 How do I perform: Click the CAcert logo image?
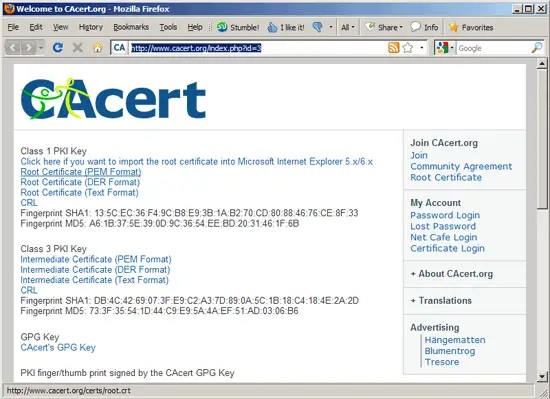113,99
